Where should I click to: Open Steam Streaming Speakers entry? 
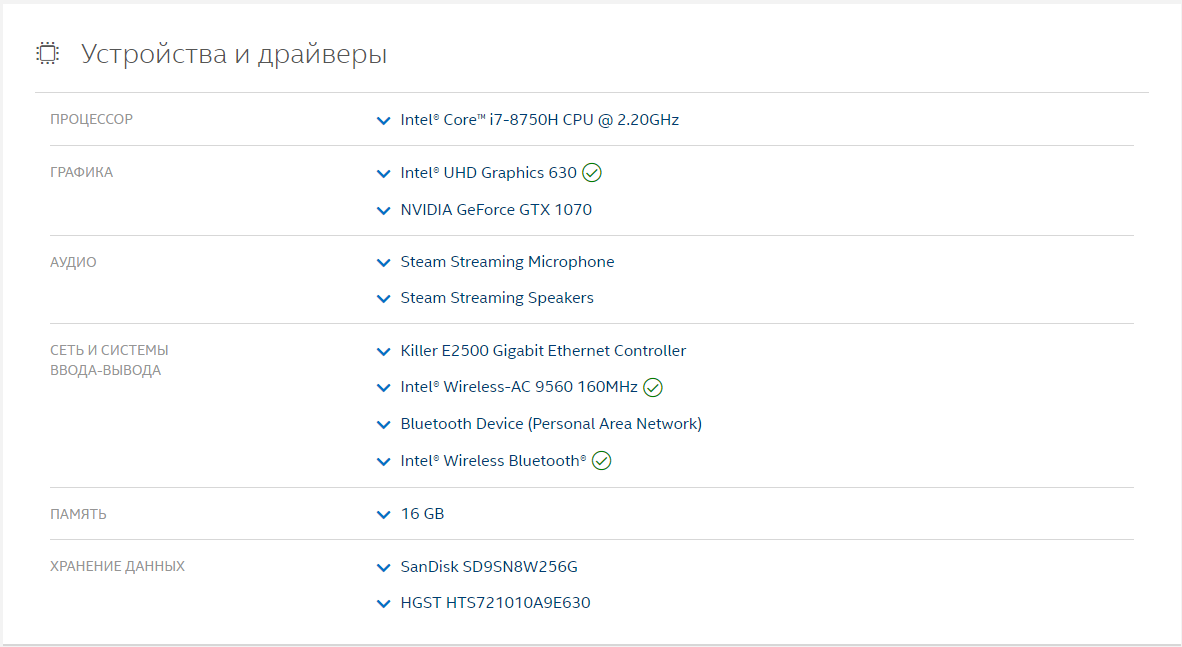[497, 298]
